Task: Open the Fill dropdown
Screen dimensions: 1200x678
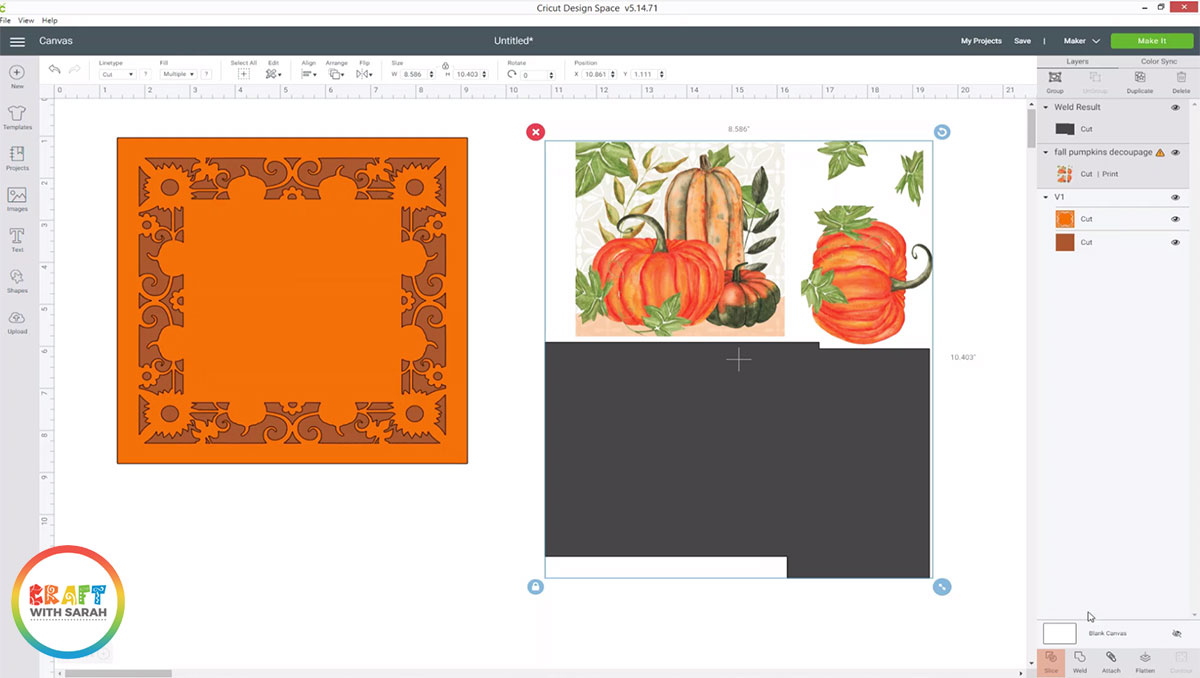Action: pos(179,74)
